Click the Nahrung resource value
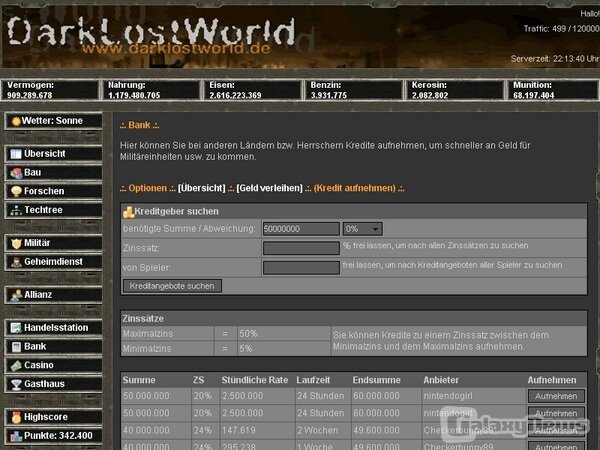This screenshot has width=600, height=450. tap(134, 95)
